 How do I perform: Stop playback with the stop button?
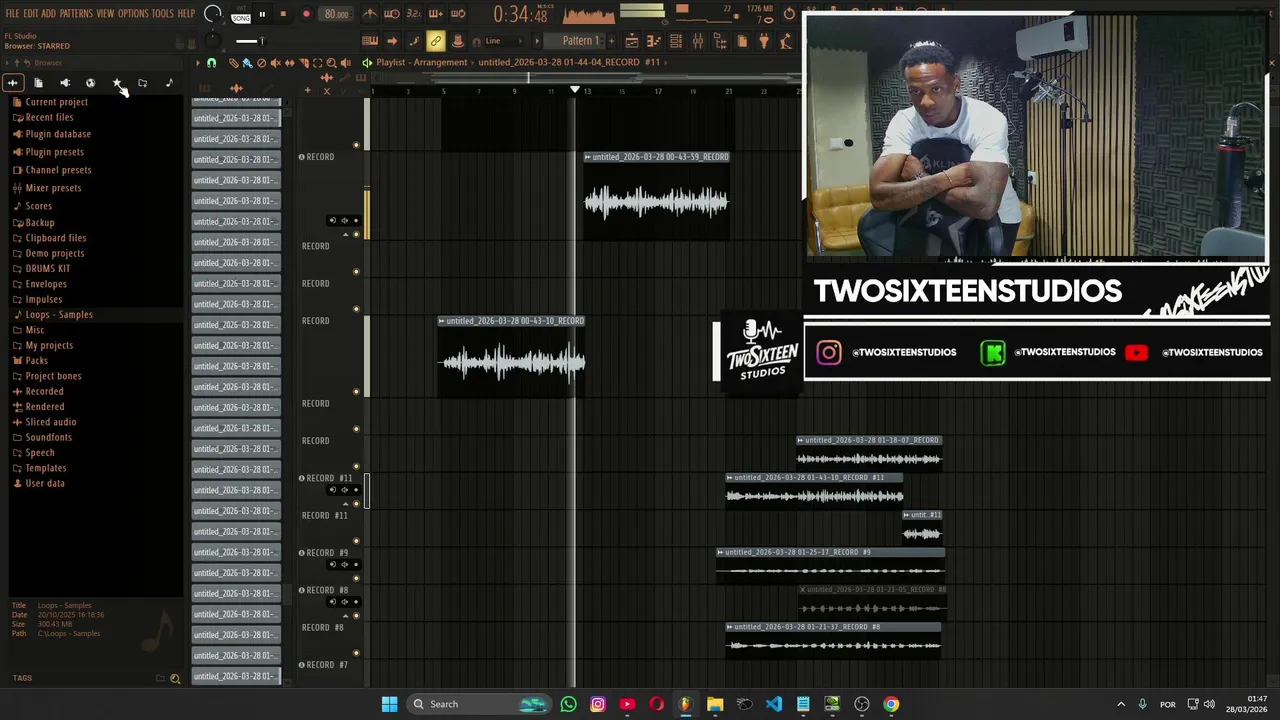point(283,14)
